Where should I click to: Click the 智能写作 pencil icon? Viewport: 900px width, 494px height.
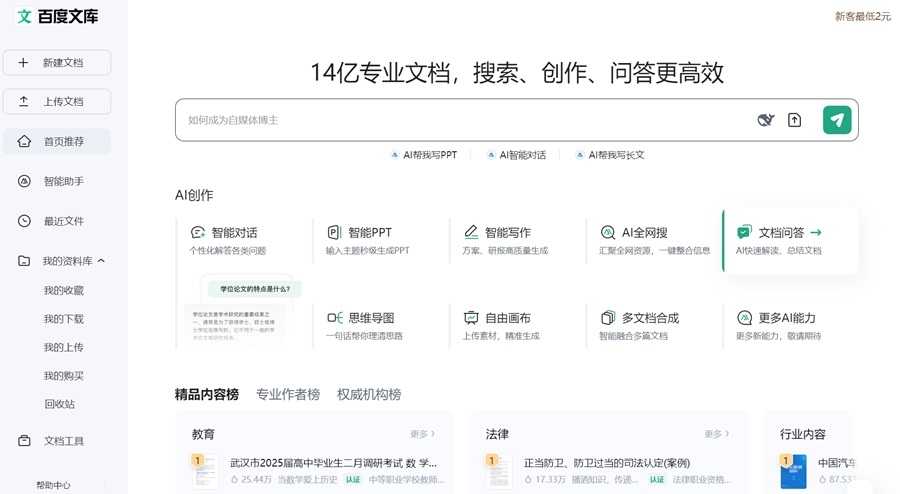[x=471, y=232]
